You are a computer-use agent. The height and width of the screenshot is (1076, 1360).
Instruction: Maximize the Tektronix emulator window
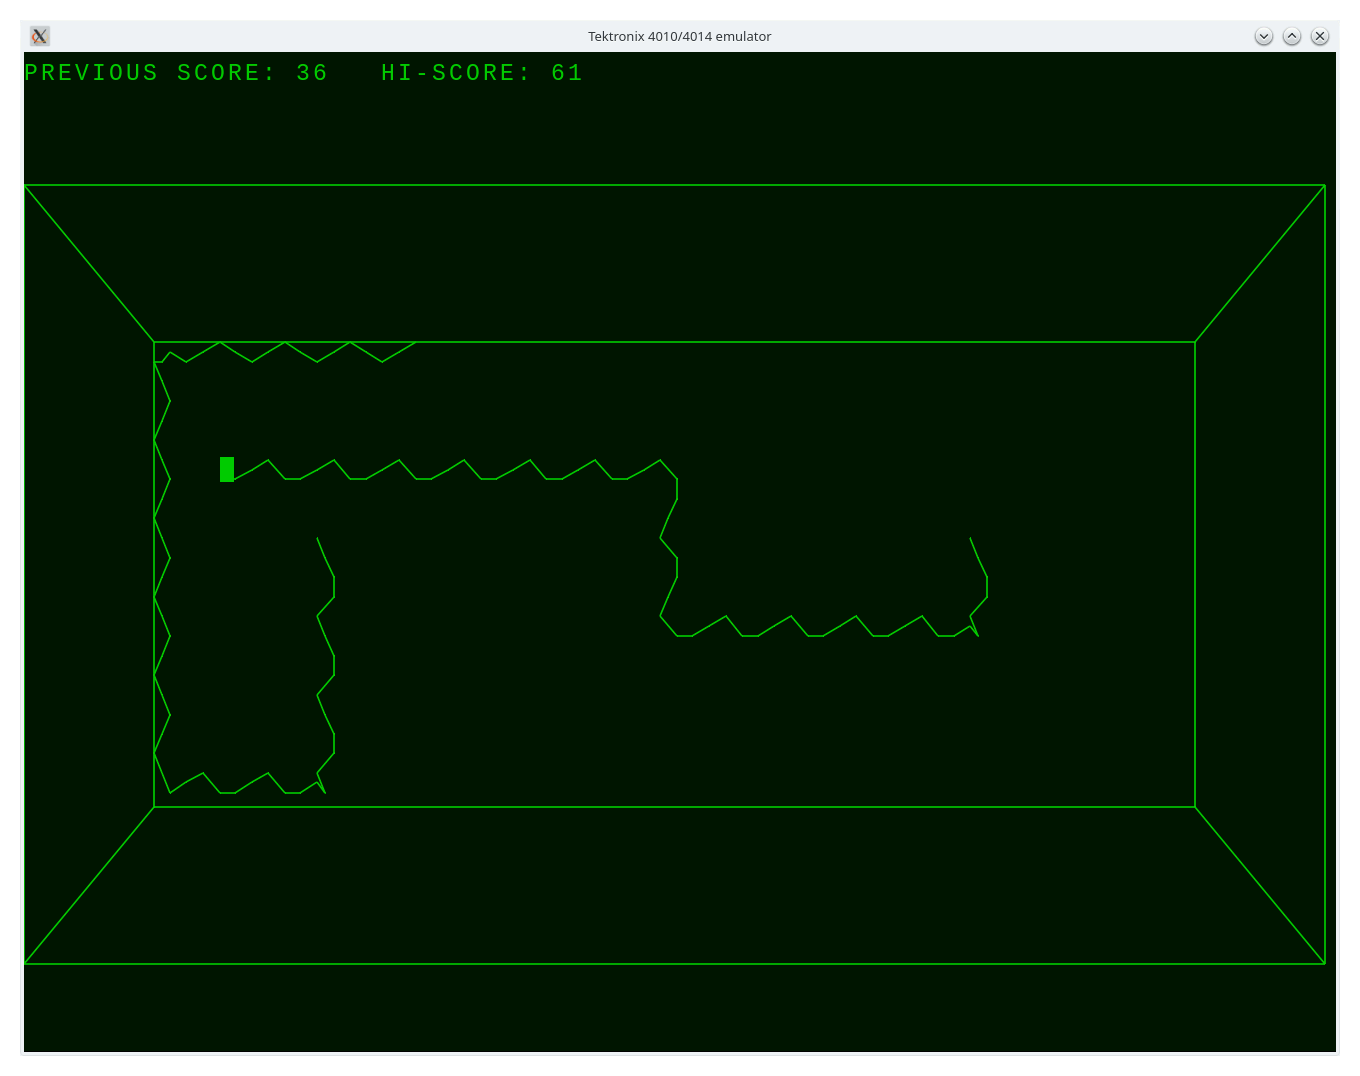pyautogui.click(x=1292, y=36)
